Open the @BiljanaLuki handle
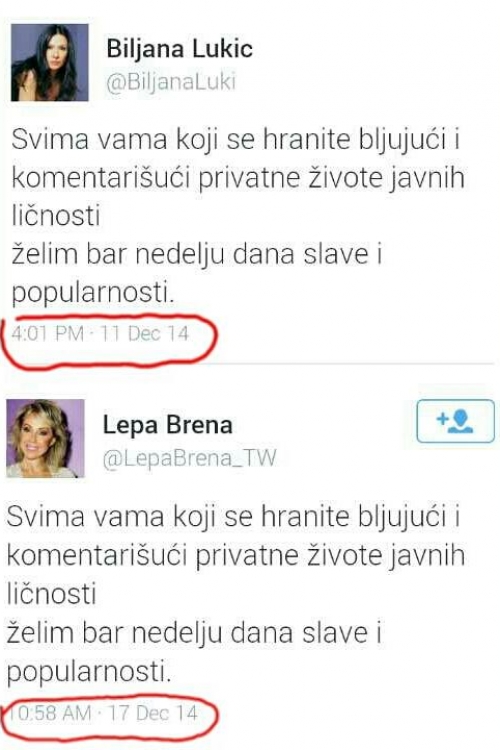The width and height of the screenshot is (500, 750). point(171,82)
